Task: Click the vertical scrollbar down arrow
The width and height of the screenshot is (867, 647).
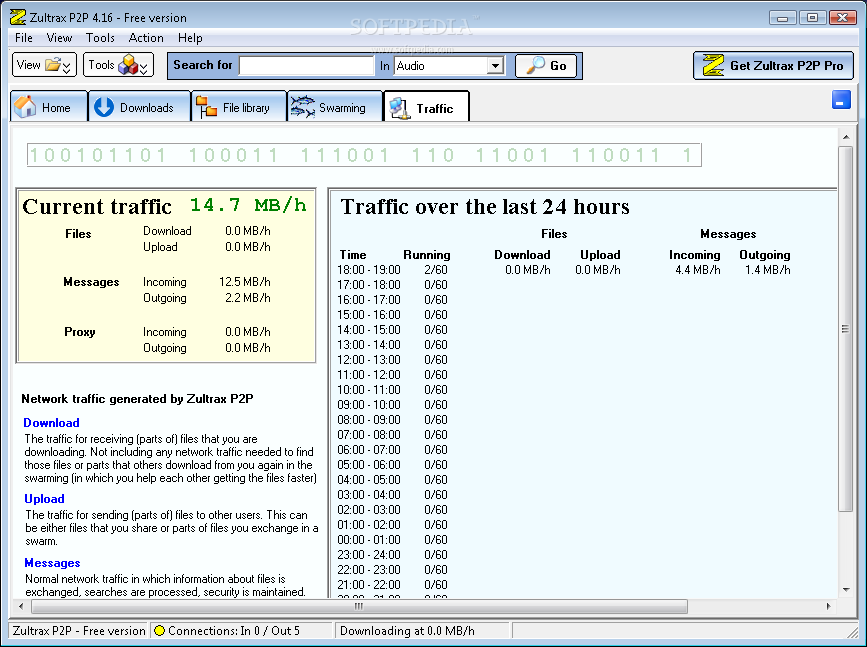Action: pos(845,589)
